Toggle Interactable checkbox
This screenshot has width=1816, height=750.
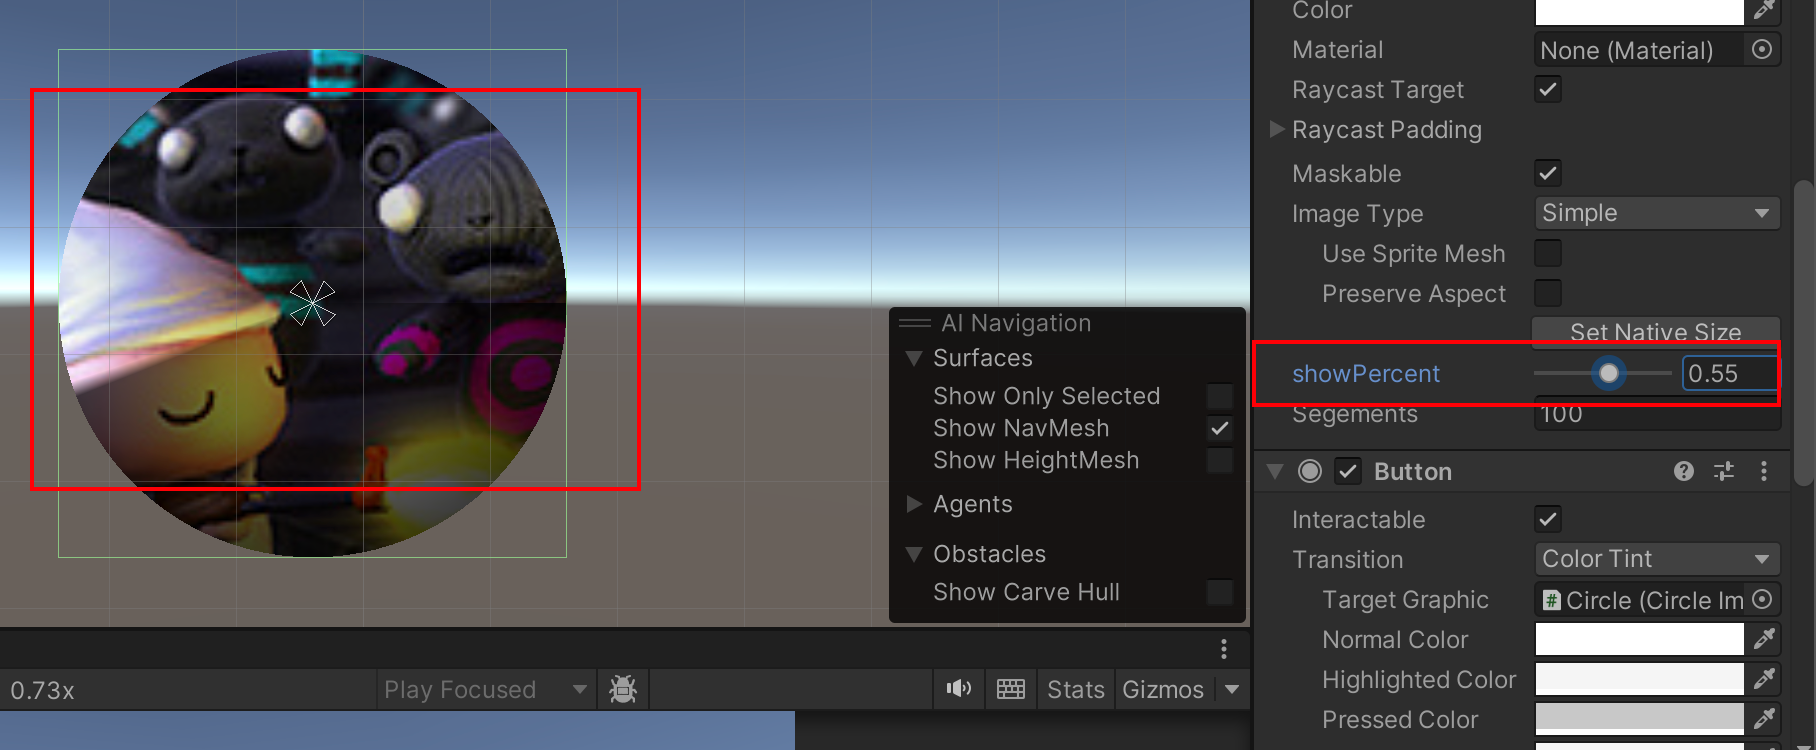(x=1548, y=519)
